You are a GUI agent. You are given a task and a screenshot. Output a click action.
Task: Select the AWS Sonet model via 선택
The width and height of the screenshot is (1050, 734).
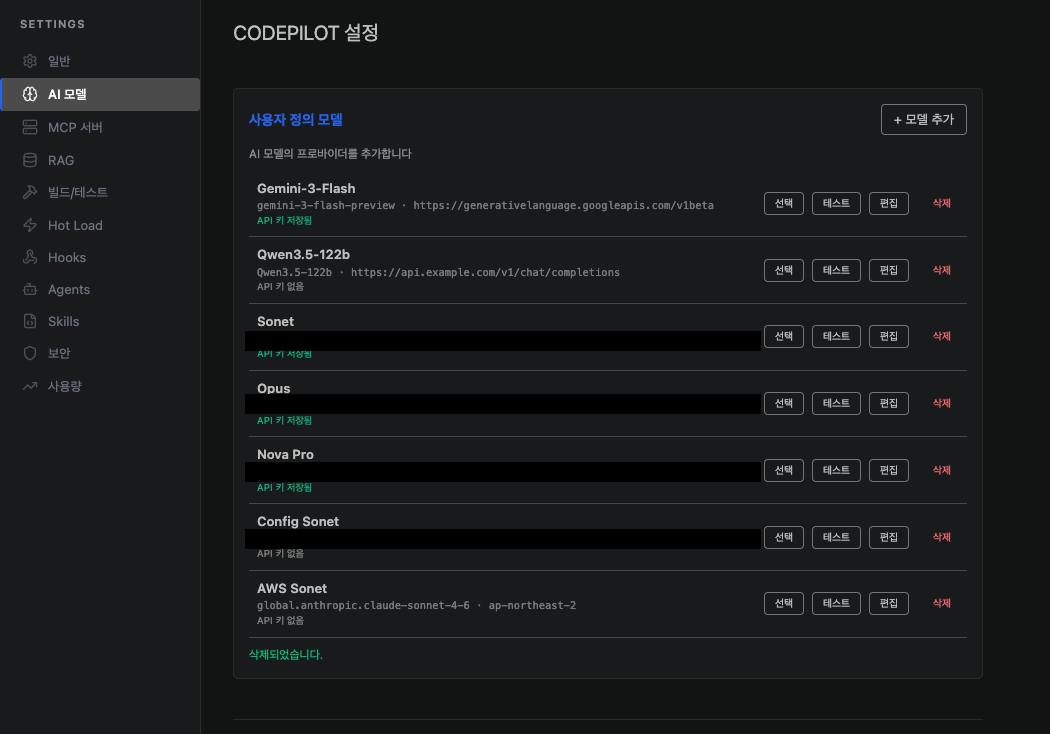(783, 603)
